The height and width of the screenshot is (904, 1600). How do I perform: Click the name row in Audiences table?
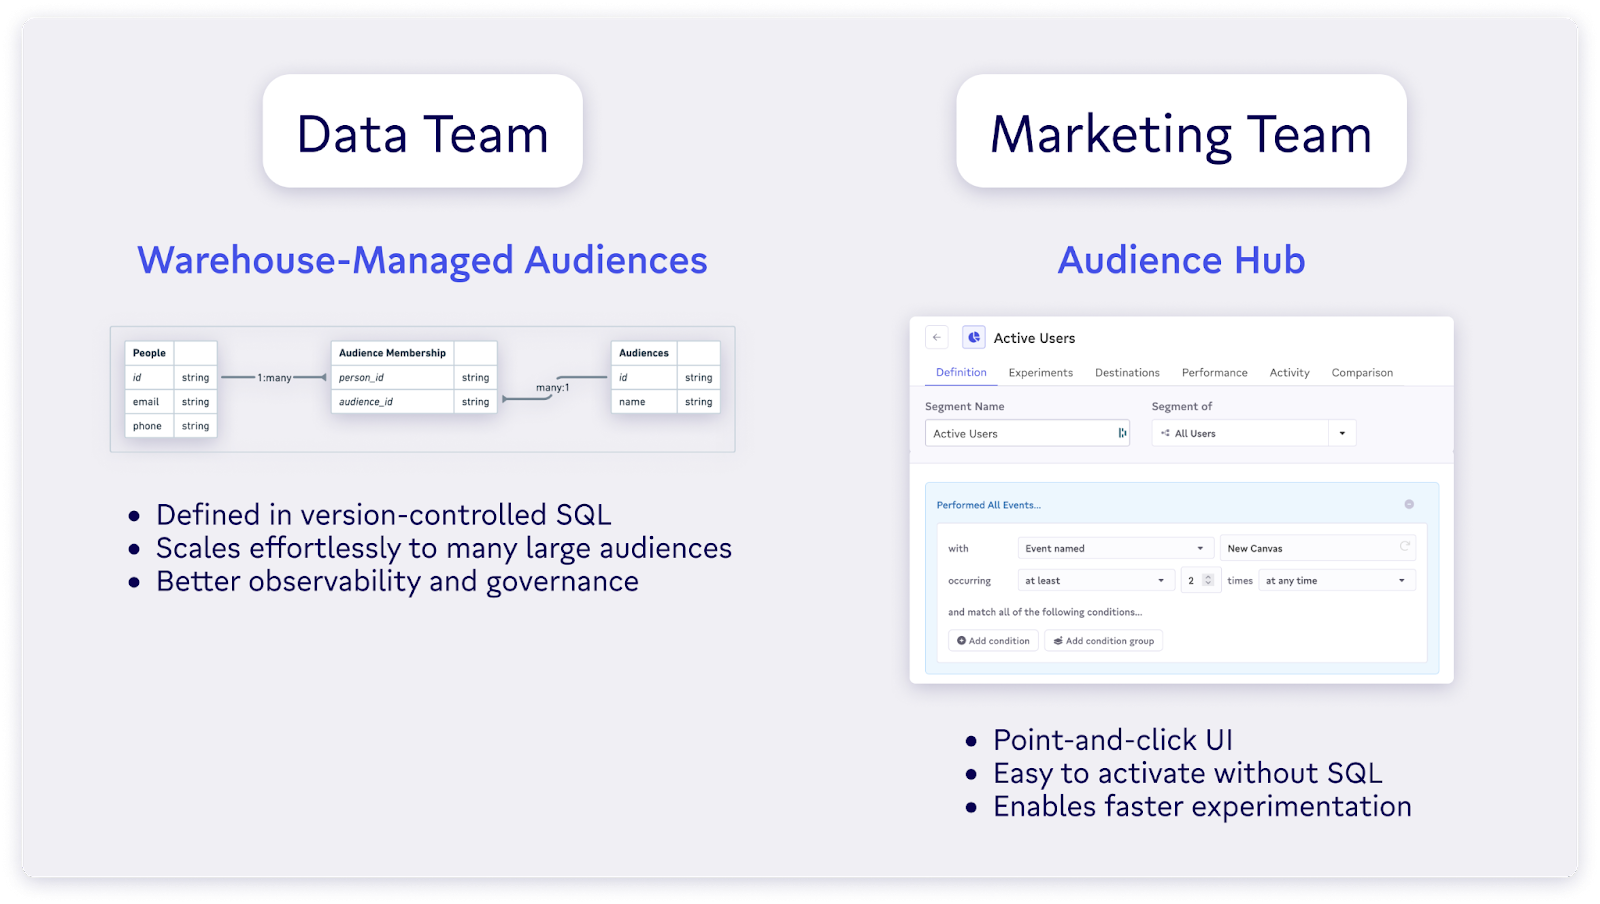[x=665, y=402]
